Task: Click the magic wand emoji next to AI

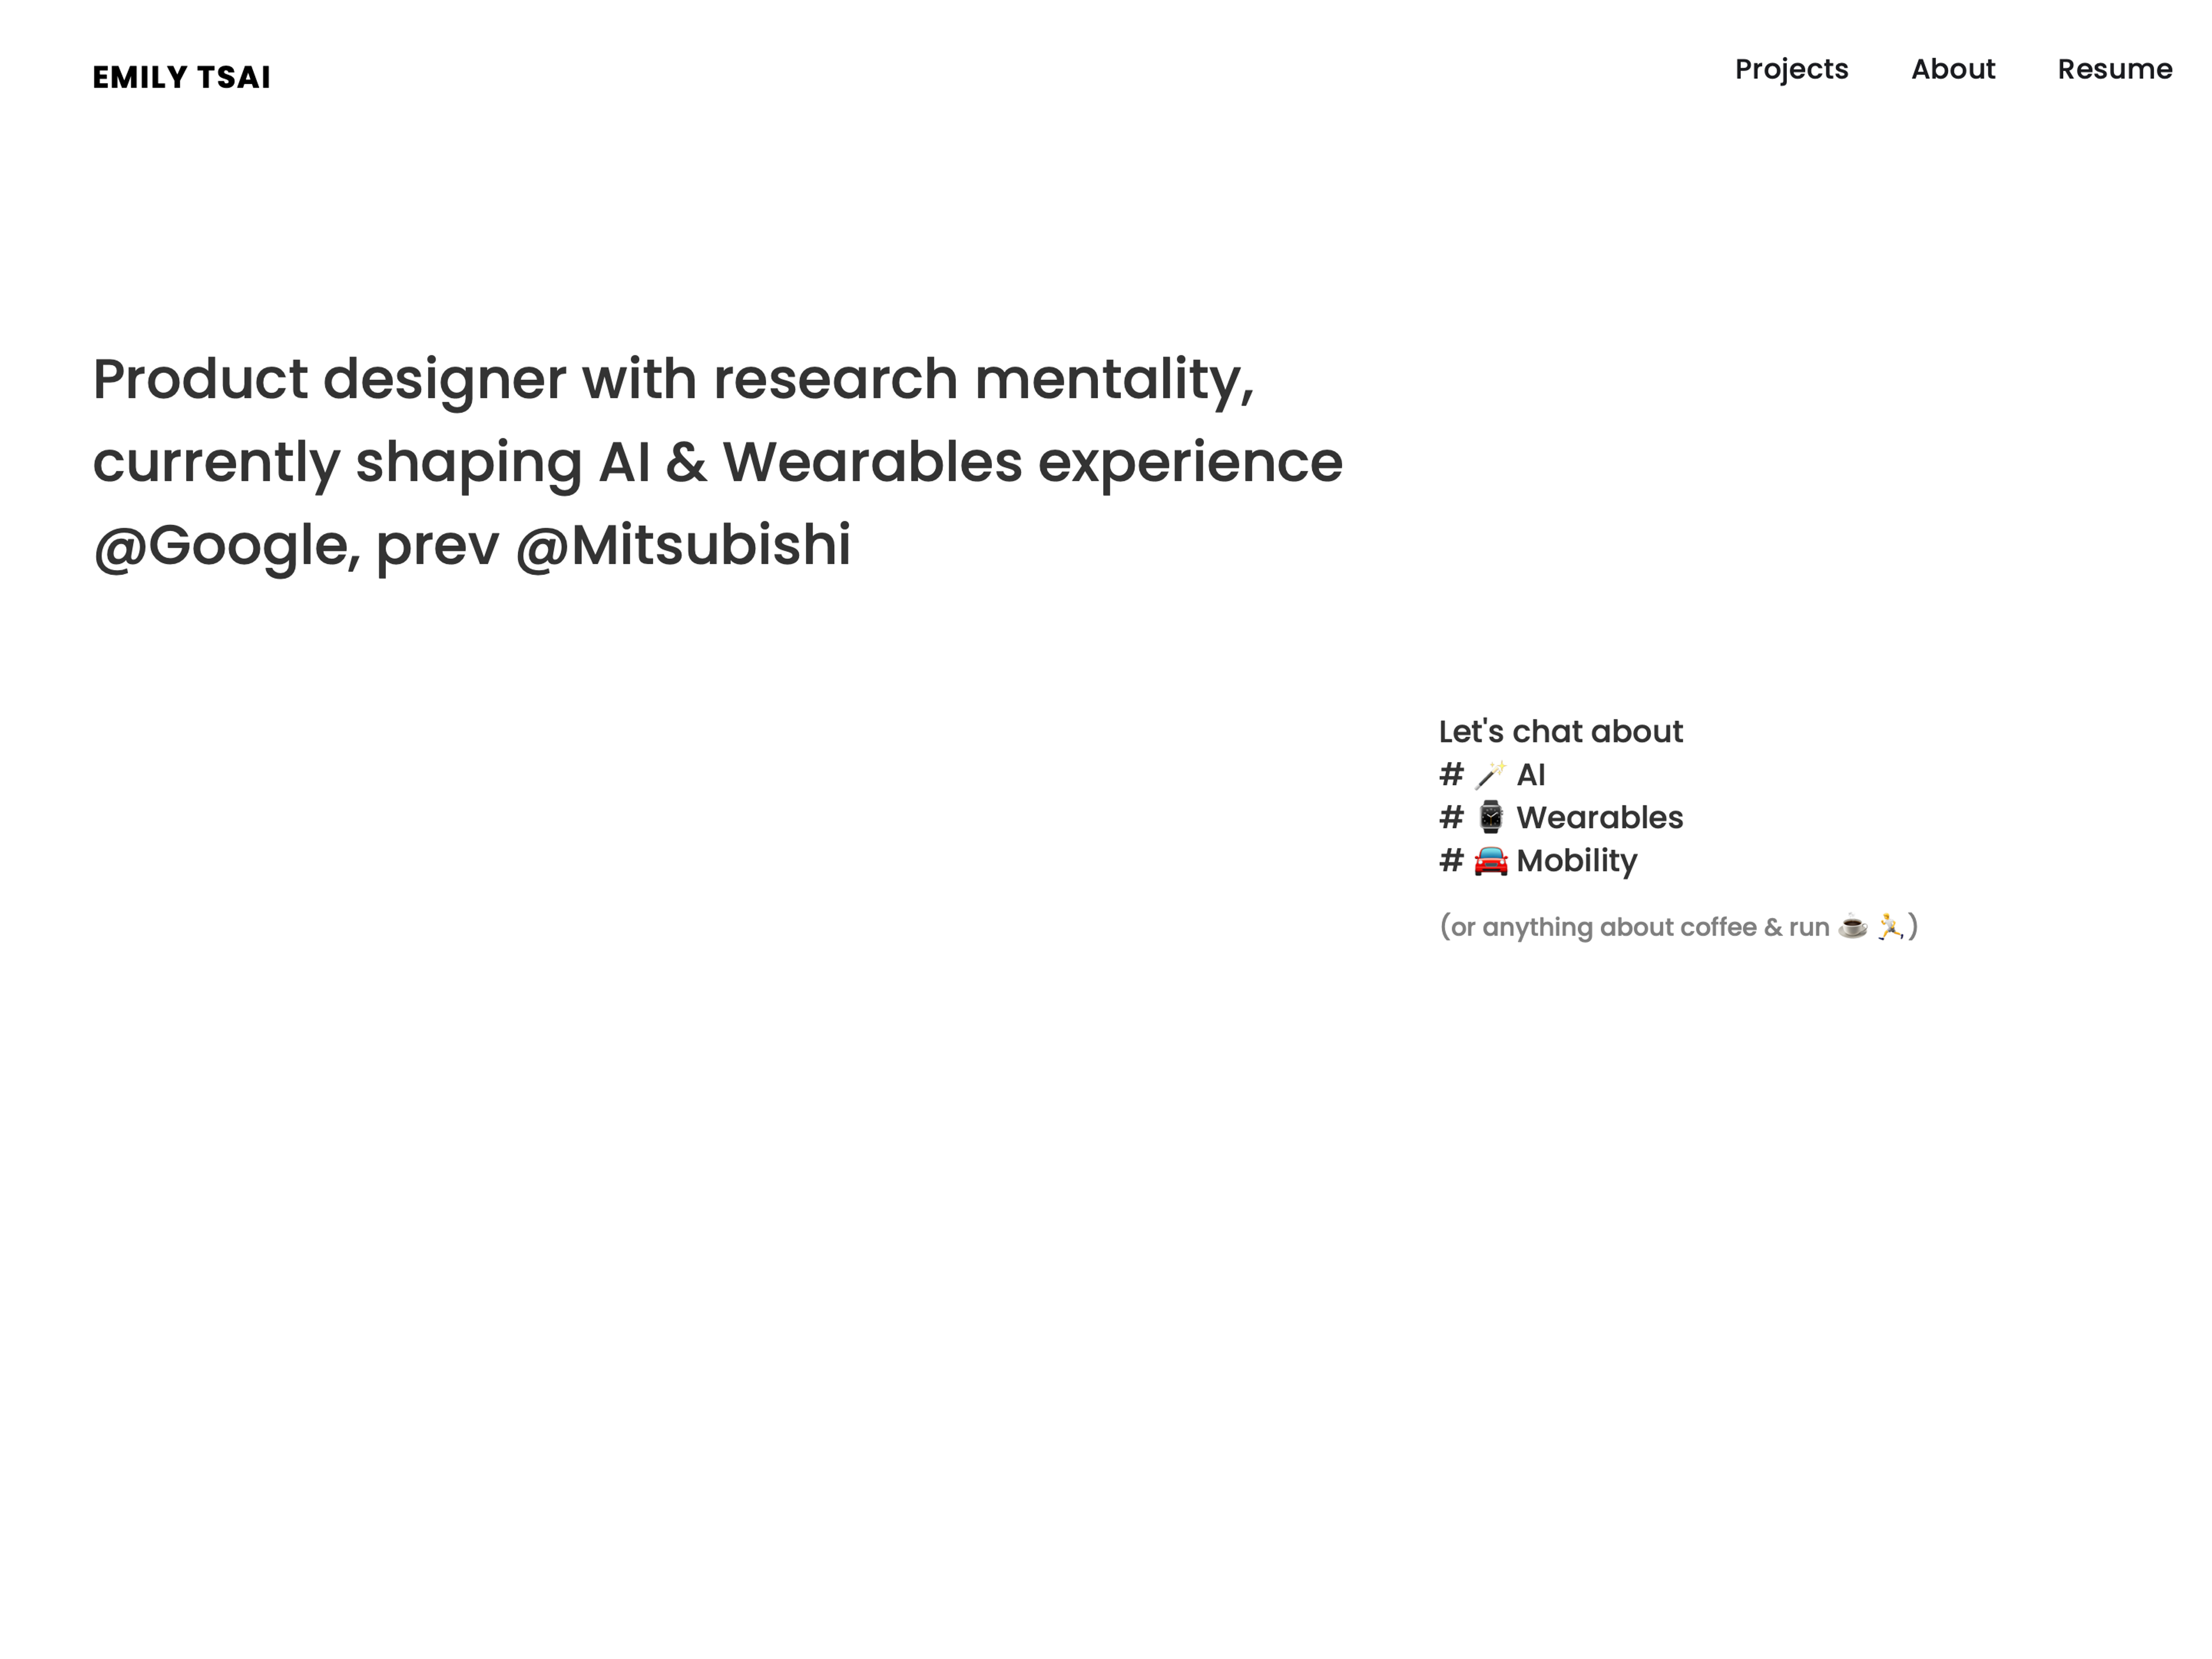Action: click(1490, 775)
